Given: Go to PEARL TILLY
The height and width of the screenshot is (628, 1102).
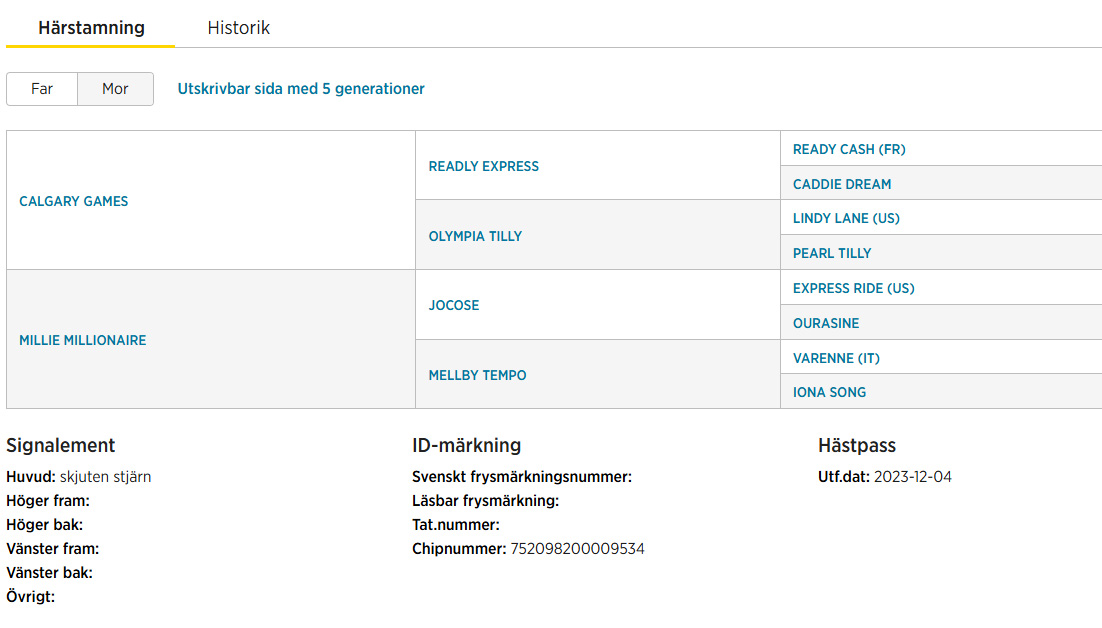Looking at the screenshot, I should coord(832,254).
